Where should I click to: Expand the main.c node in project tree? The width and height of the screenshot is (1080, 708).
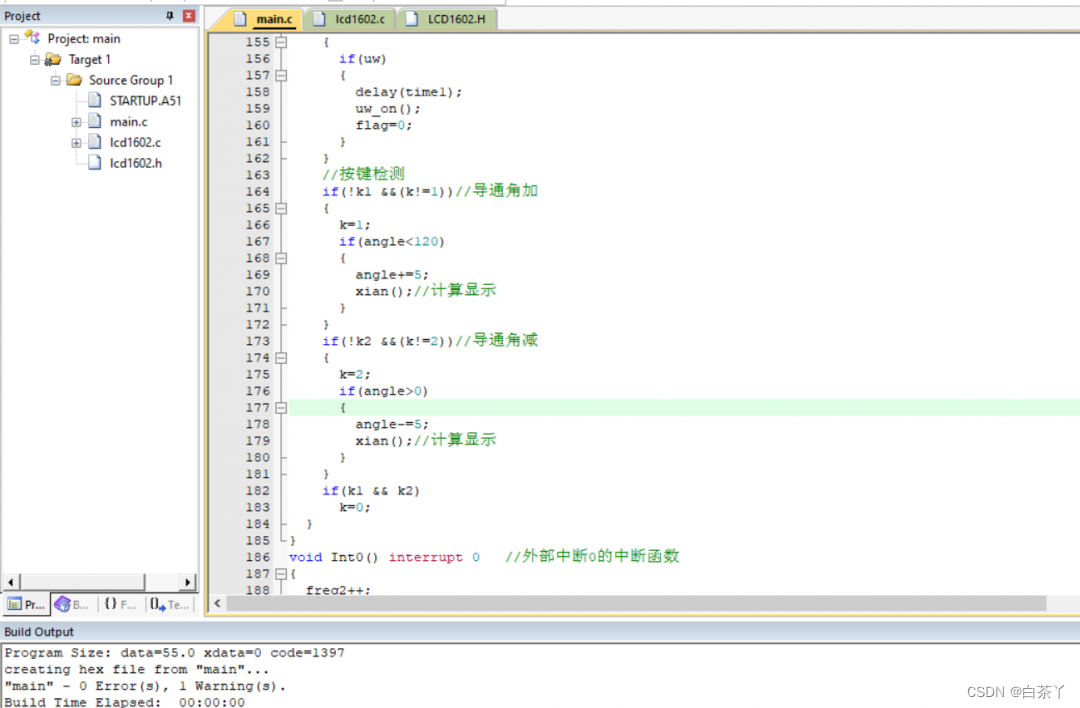(x=76, y=122)
